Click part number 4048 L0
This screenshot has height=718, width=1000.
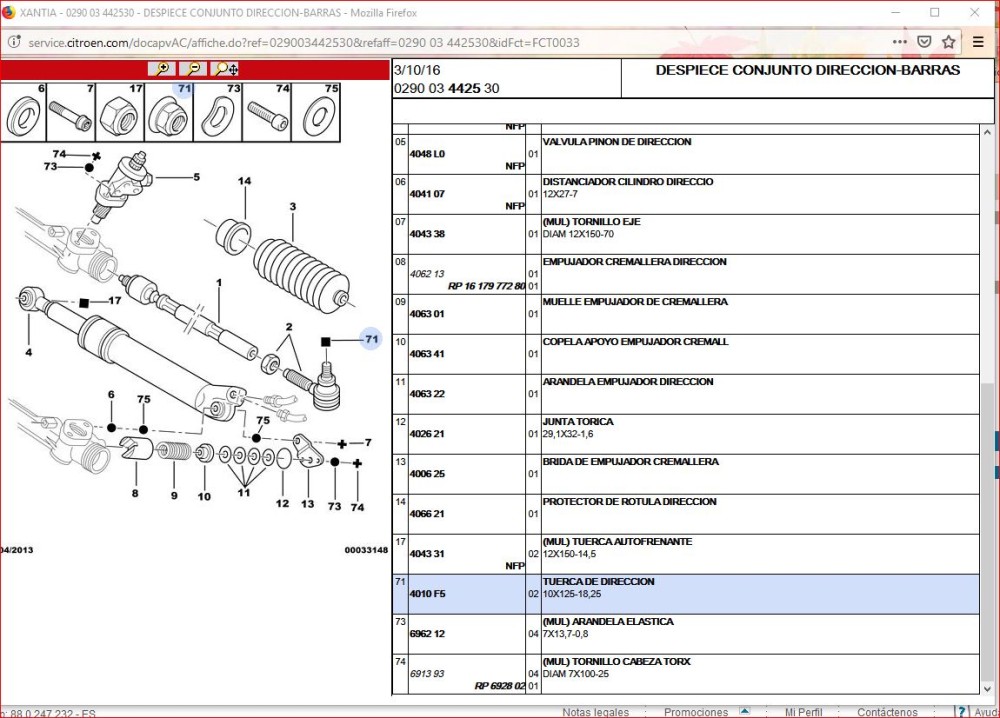(427, 154)
